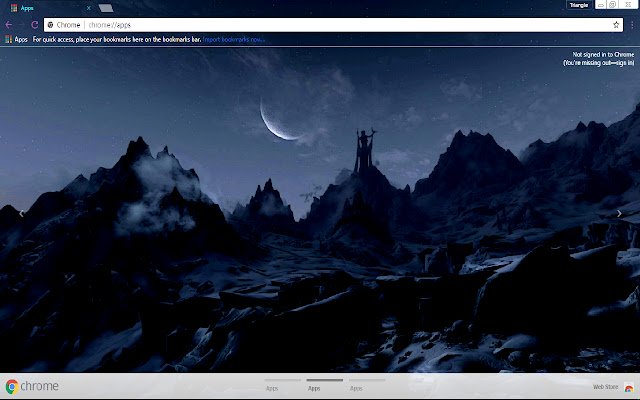This screenshot has width=640, height=400.
Task: Open the Apps shortcut in bookmarks bar
Action: click(16, 39)
